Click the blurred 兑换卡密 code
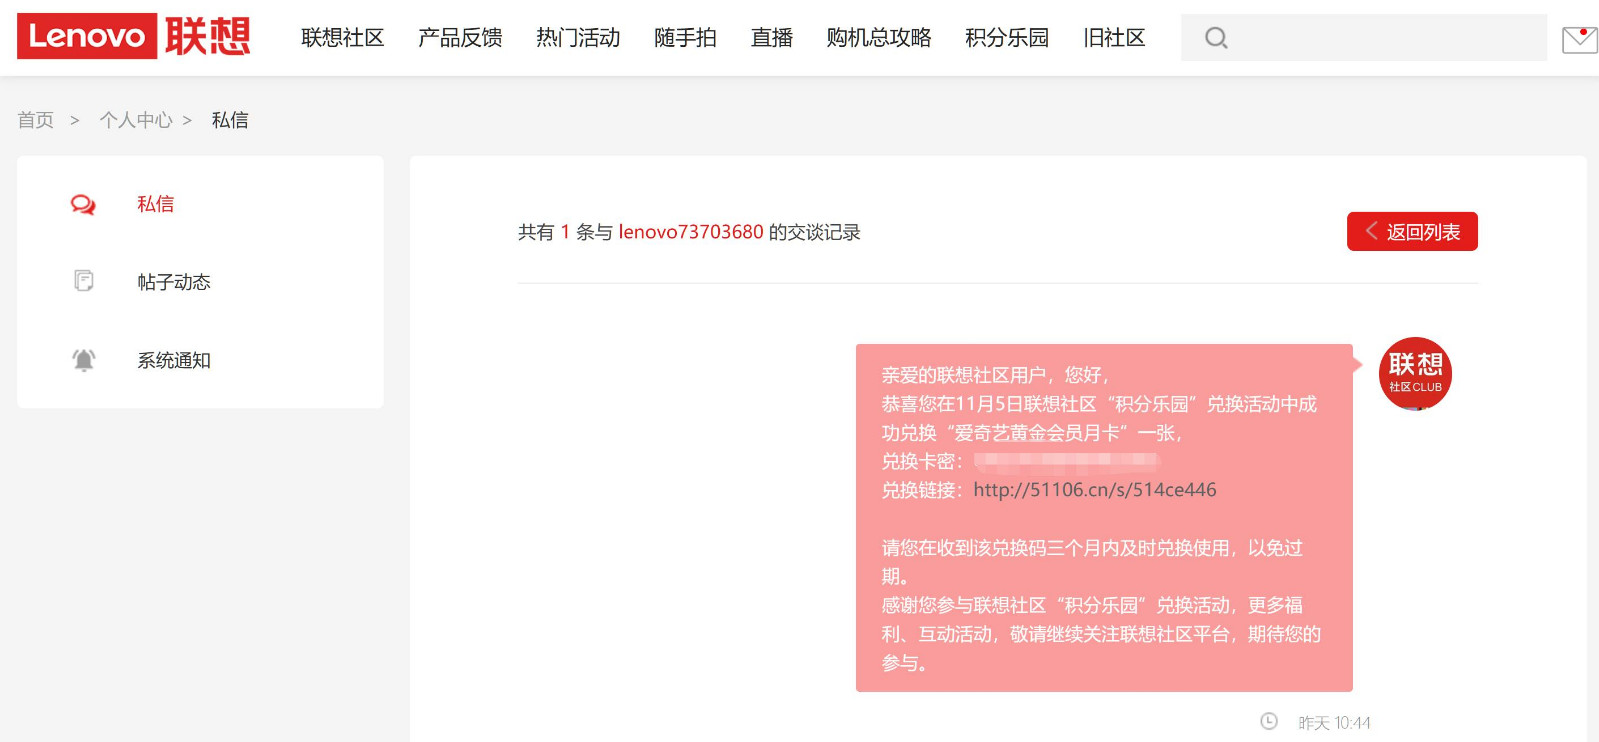1599x742 pixels. pyautogui.click(x=1067, y=461)
